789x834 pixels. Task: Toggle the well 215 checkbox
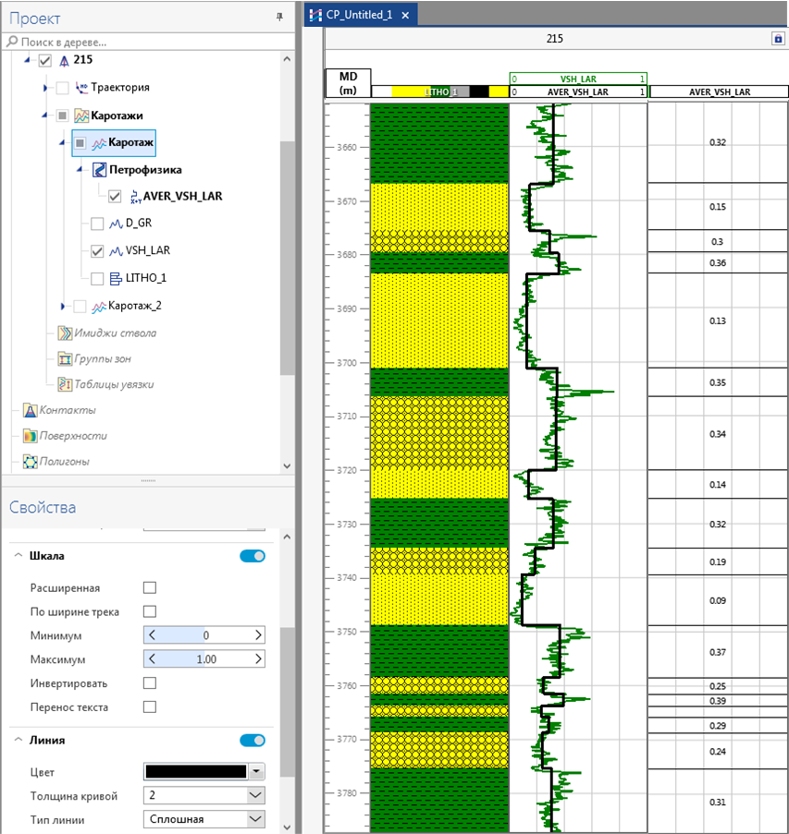pos(45,61)
